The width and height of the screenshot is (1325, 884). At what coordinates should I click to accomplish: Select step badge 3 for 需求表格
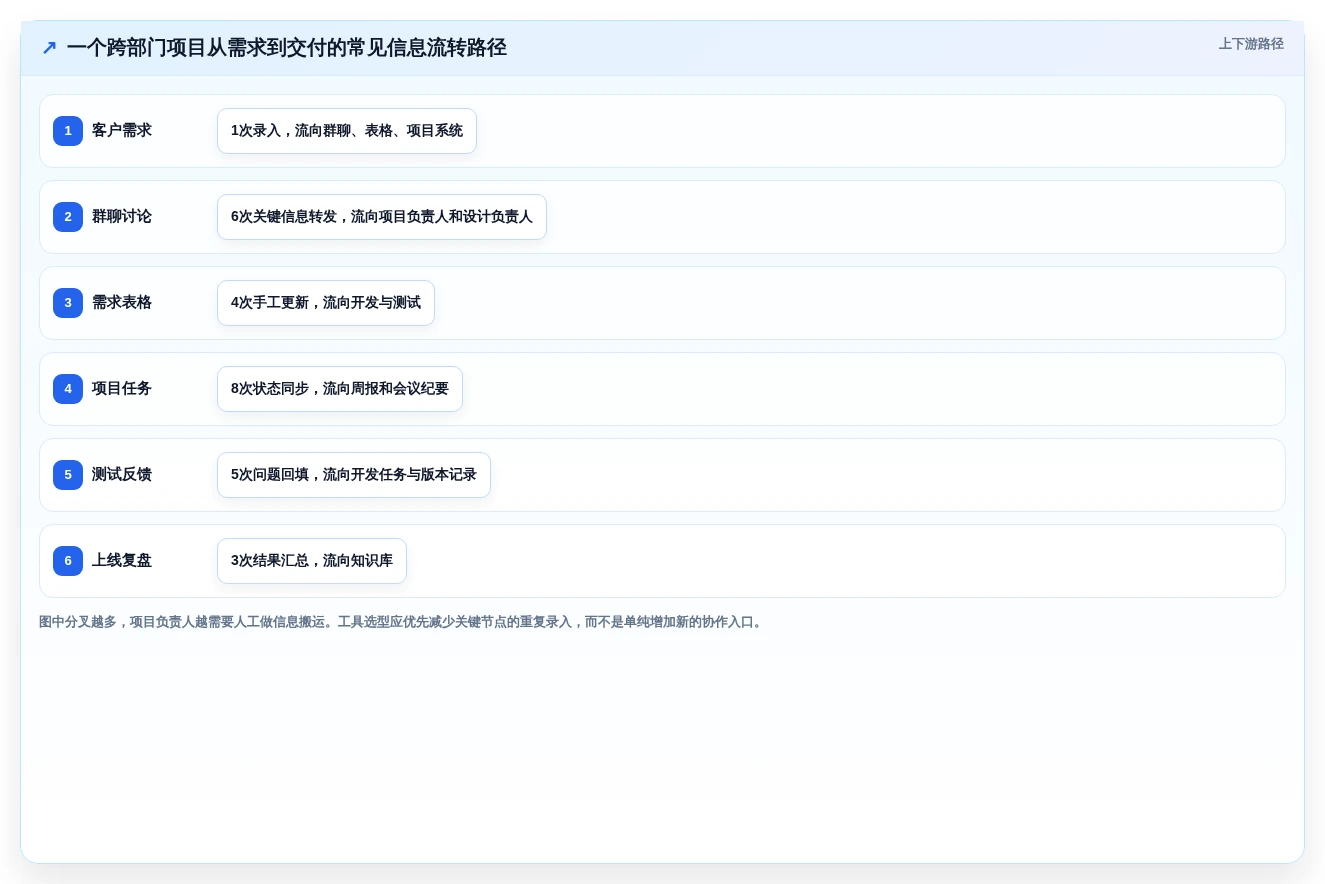[x=68, y=303]
